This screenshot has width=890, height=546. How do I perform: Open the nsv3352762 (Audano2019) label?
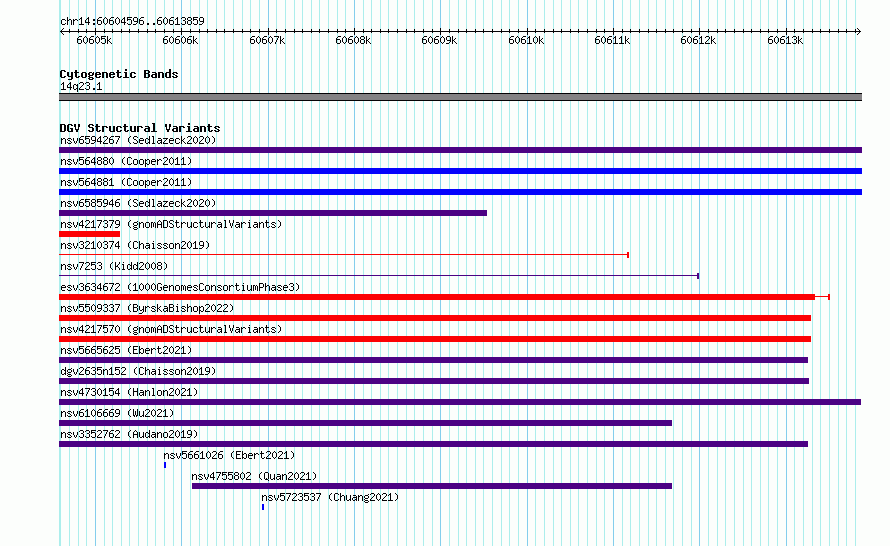pyautogui.click(x=129, y=434)
